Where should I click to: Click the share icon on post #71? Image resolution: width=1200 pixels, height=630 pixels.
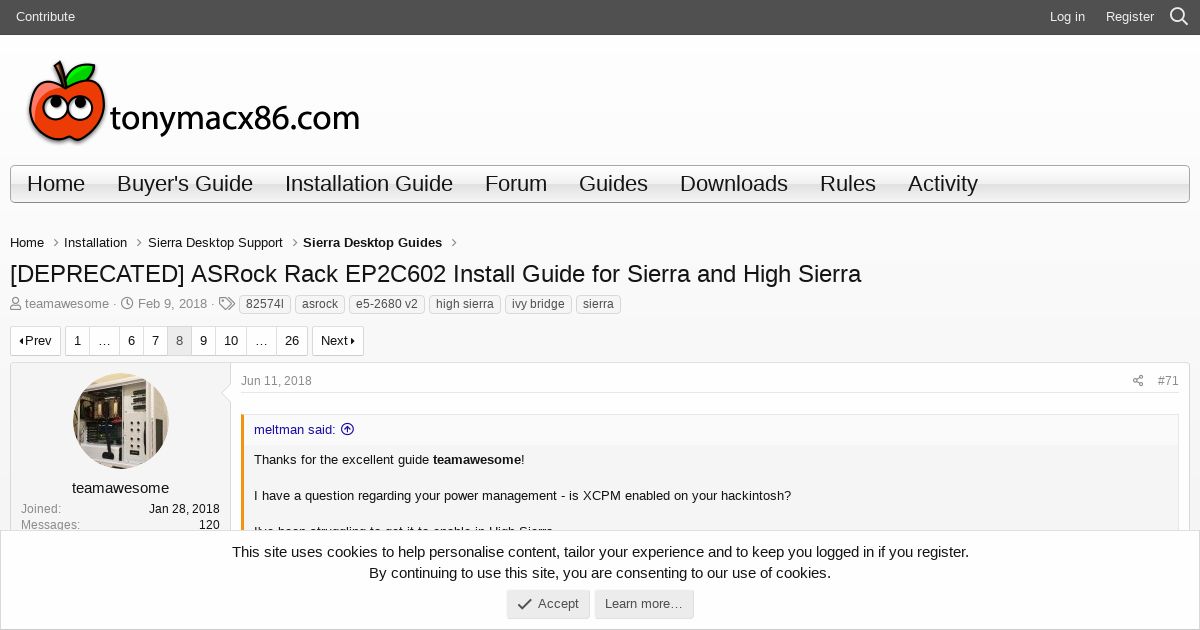[1138, 381]
